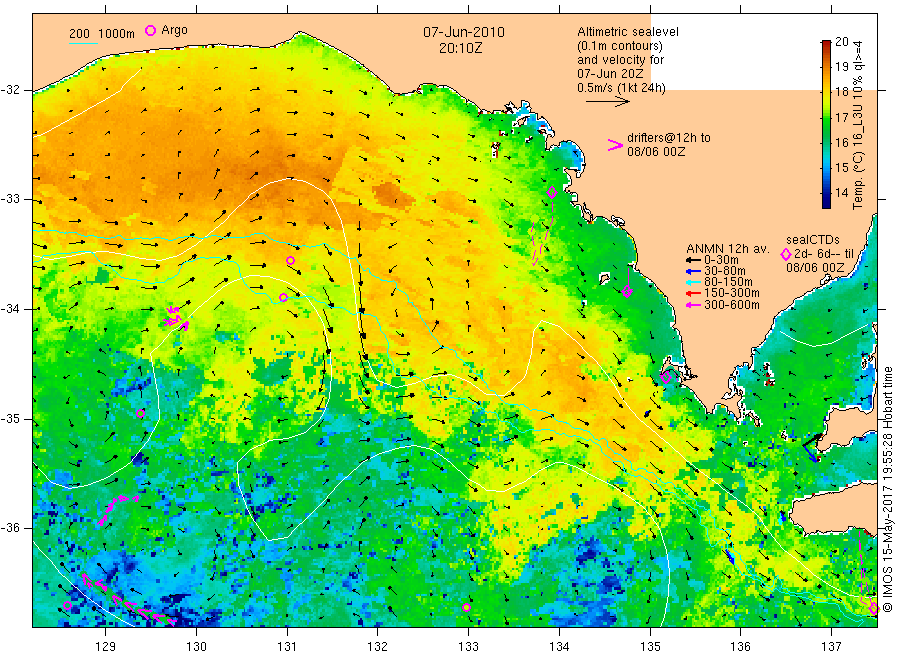Click the 'ANMN 12h av.' legend heading
The height and width of the screenshot is (660, 900).
(x=728, y=249)
